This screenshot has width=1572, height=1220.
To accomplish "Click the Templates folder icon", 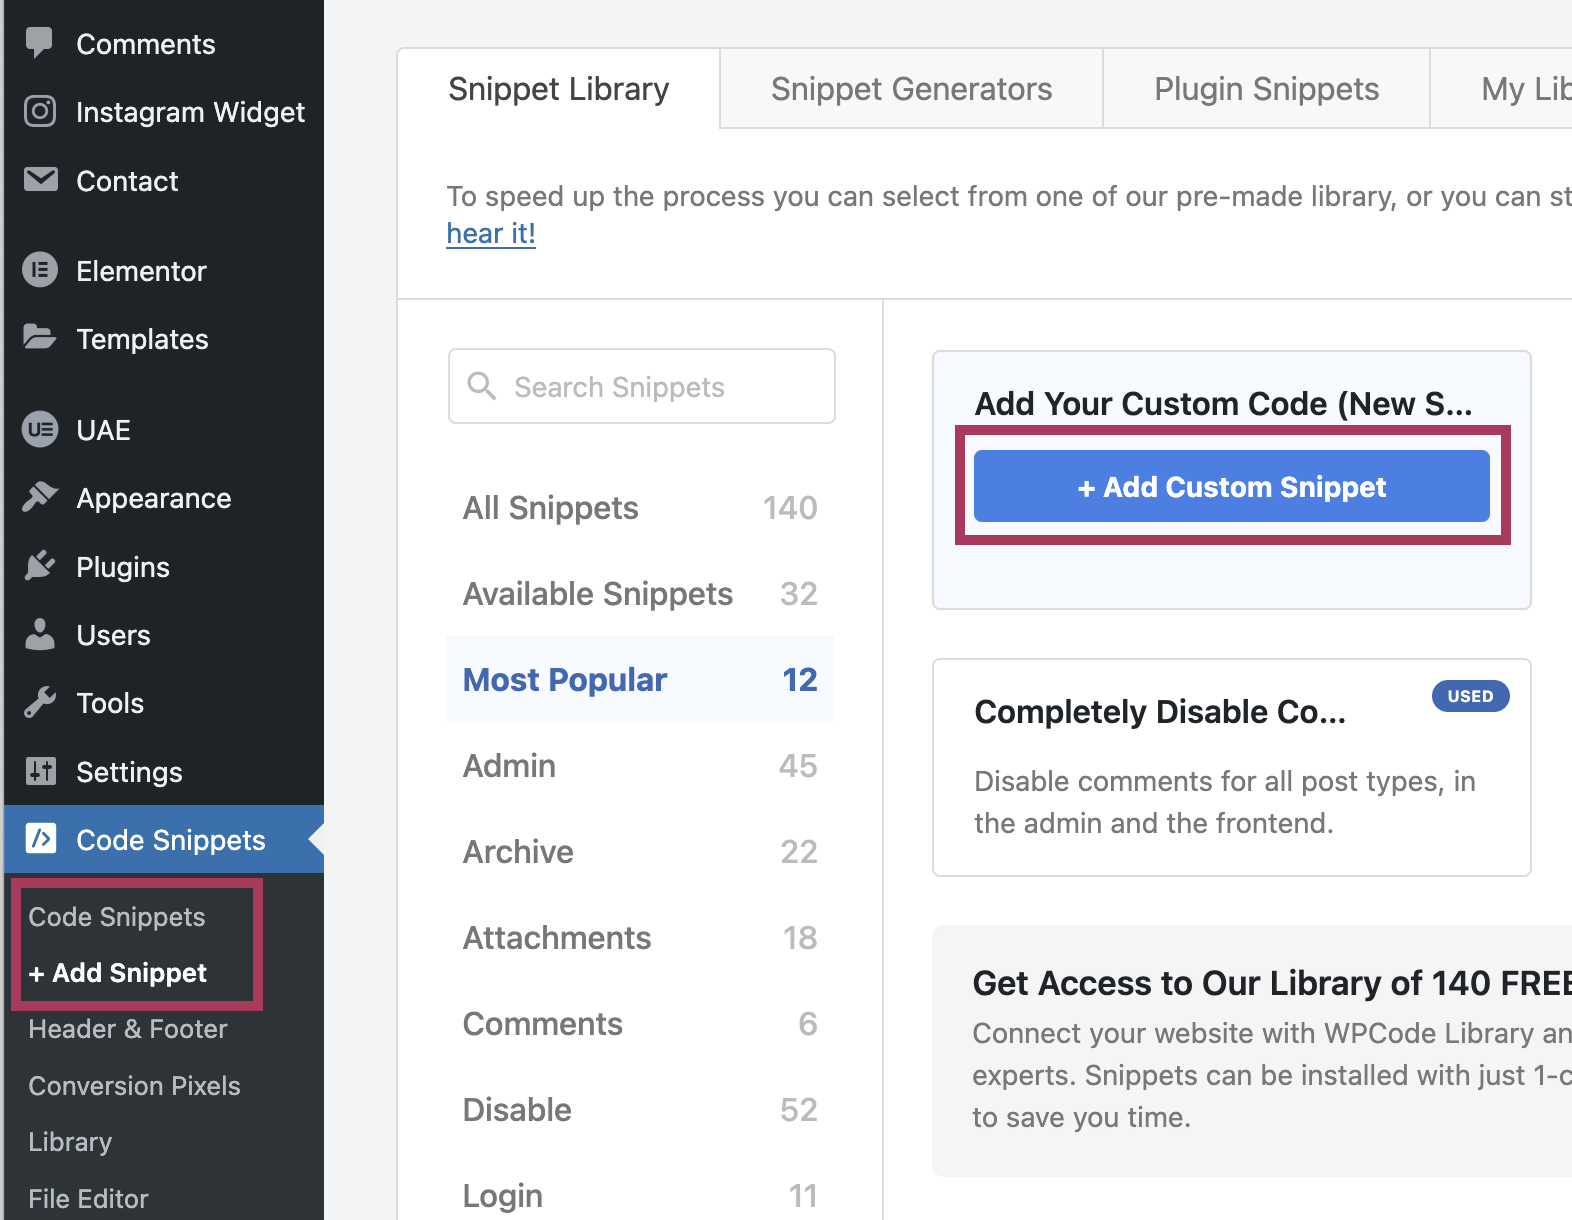I will pos(40,338).
